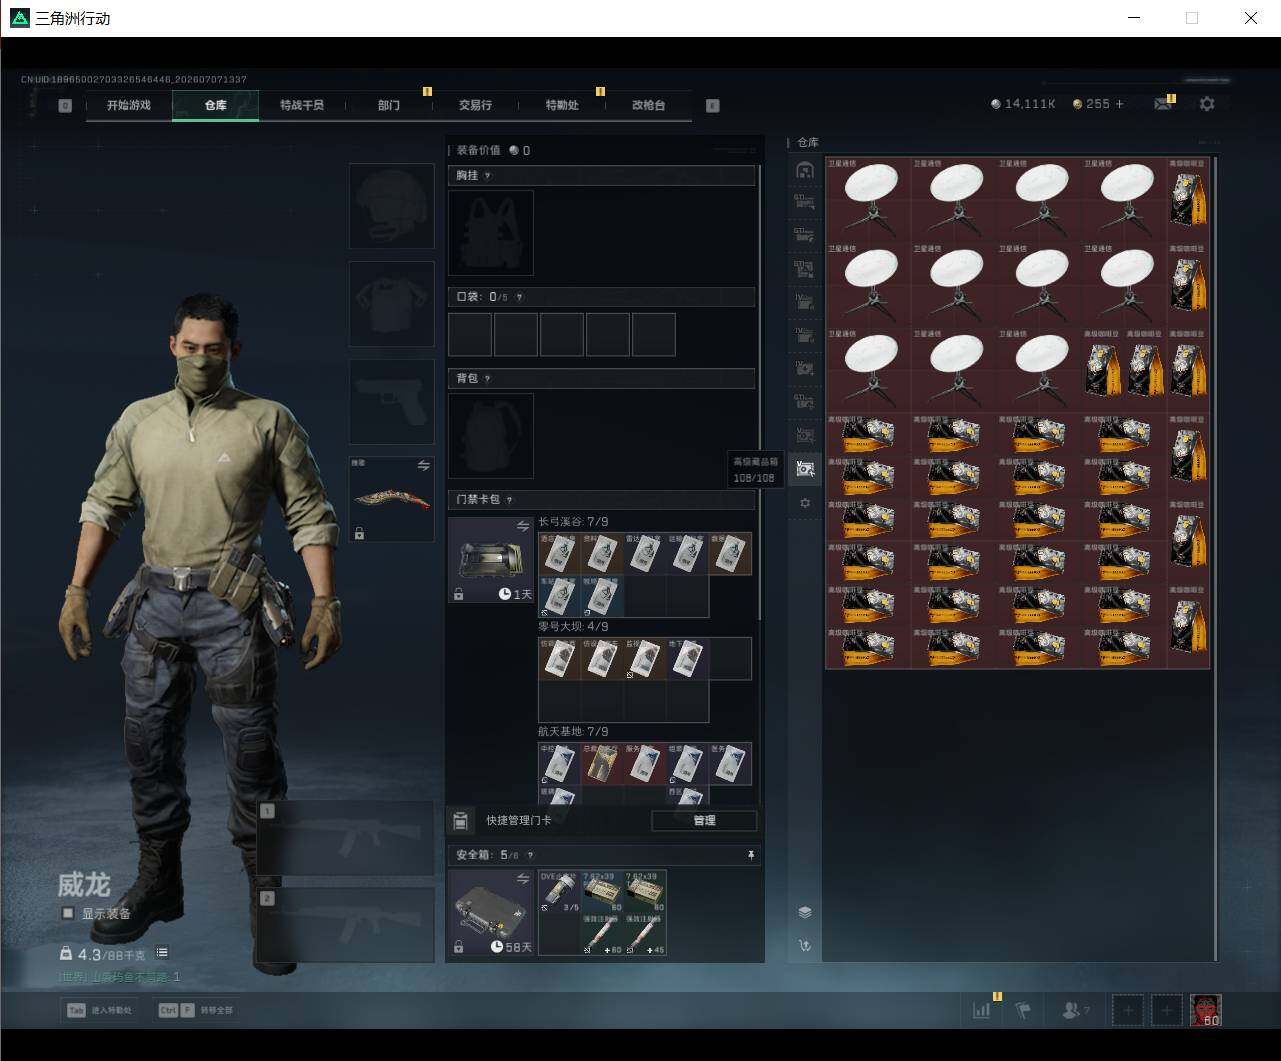The width and height of the screenshot is (1281, 1061).
Task: Toggle the swap arrows on keycard pack
Action: [522, 526]
